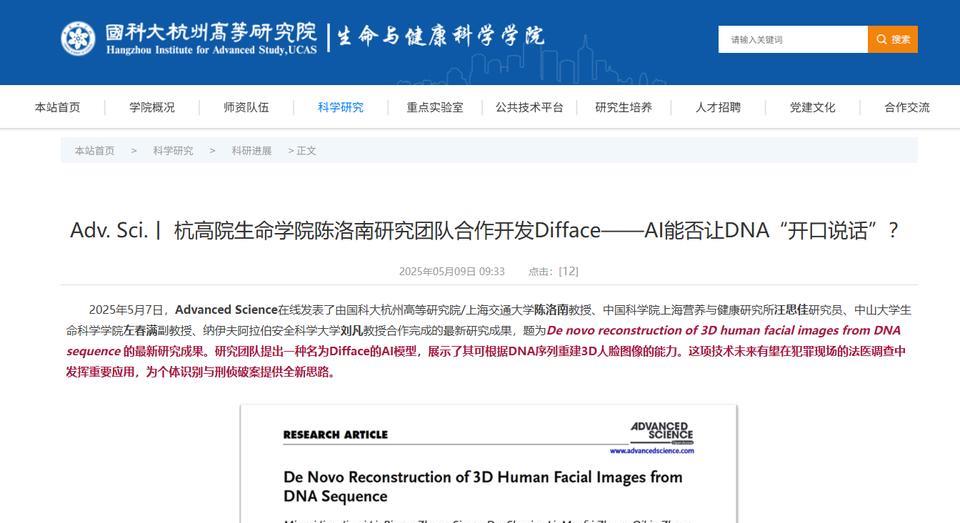Open the 师资队伍 navigation menu item
960x523 pixels.
246,107
